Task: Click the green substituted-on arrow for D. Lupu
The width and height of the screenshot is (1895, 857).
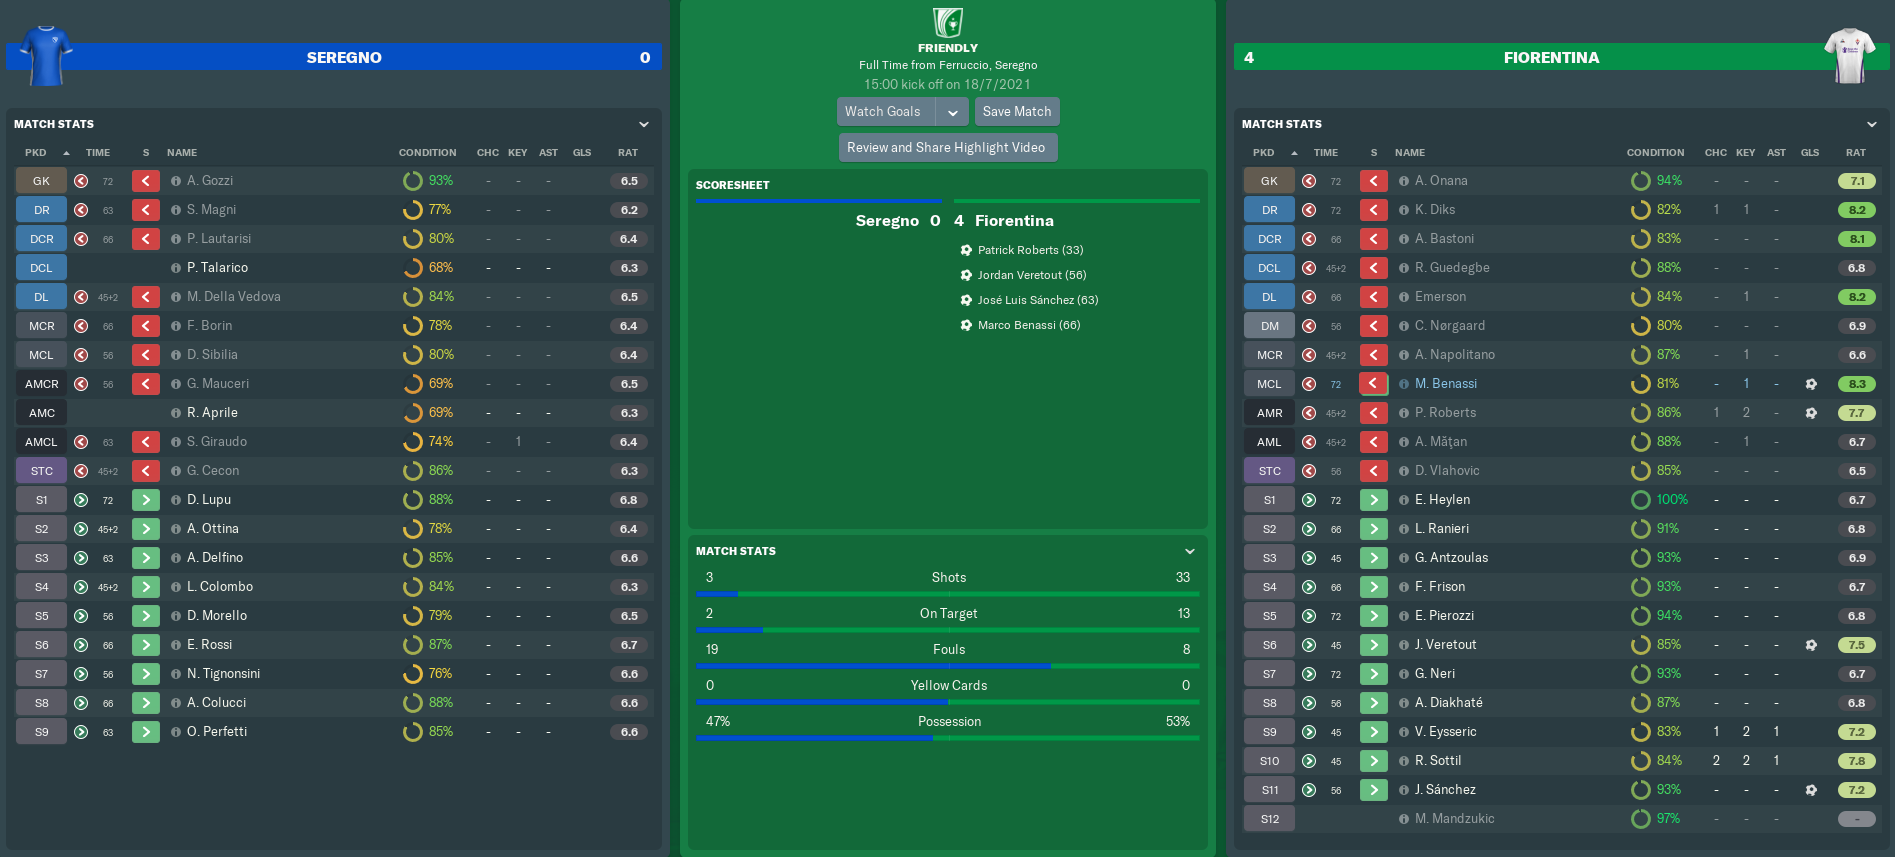Action: pos(146,500)
